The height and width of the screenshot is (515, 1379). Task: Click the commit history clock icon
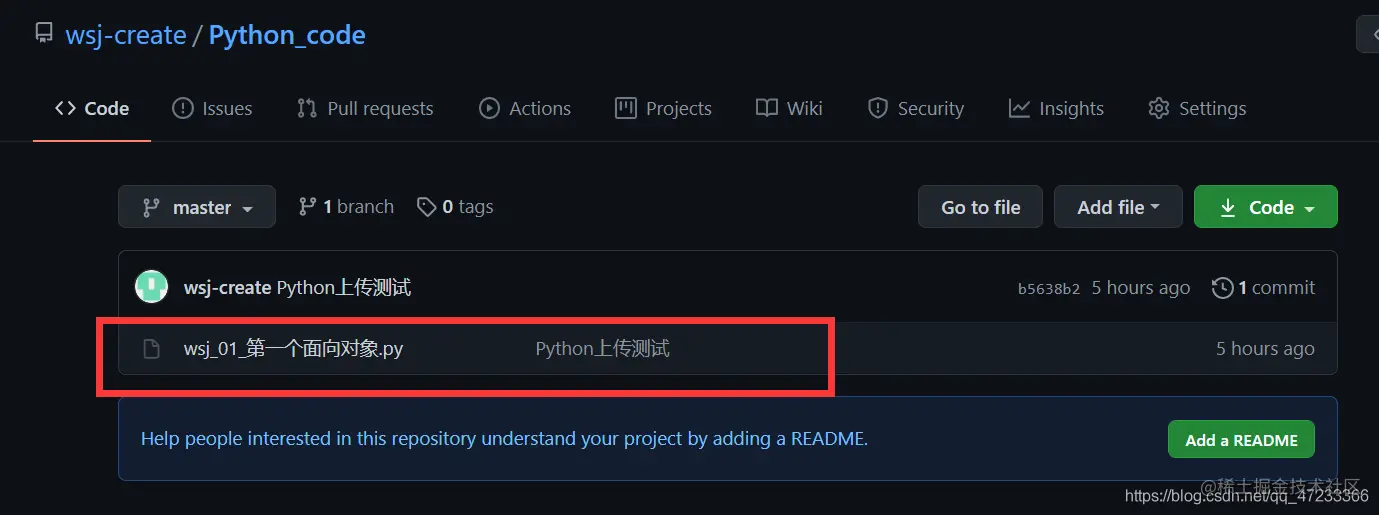coord(1222,288)
